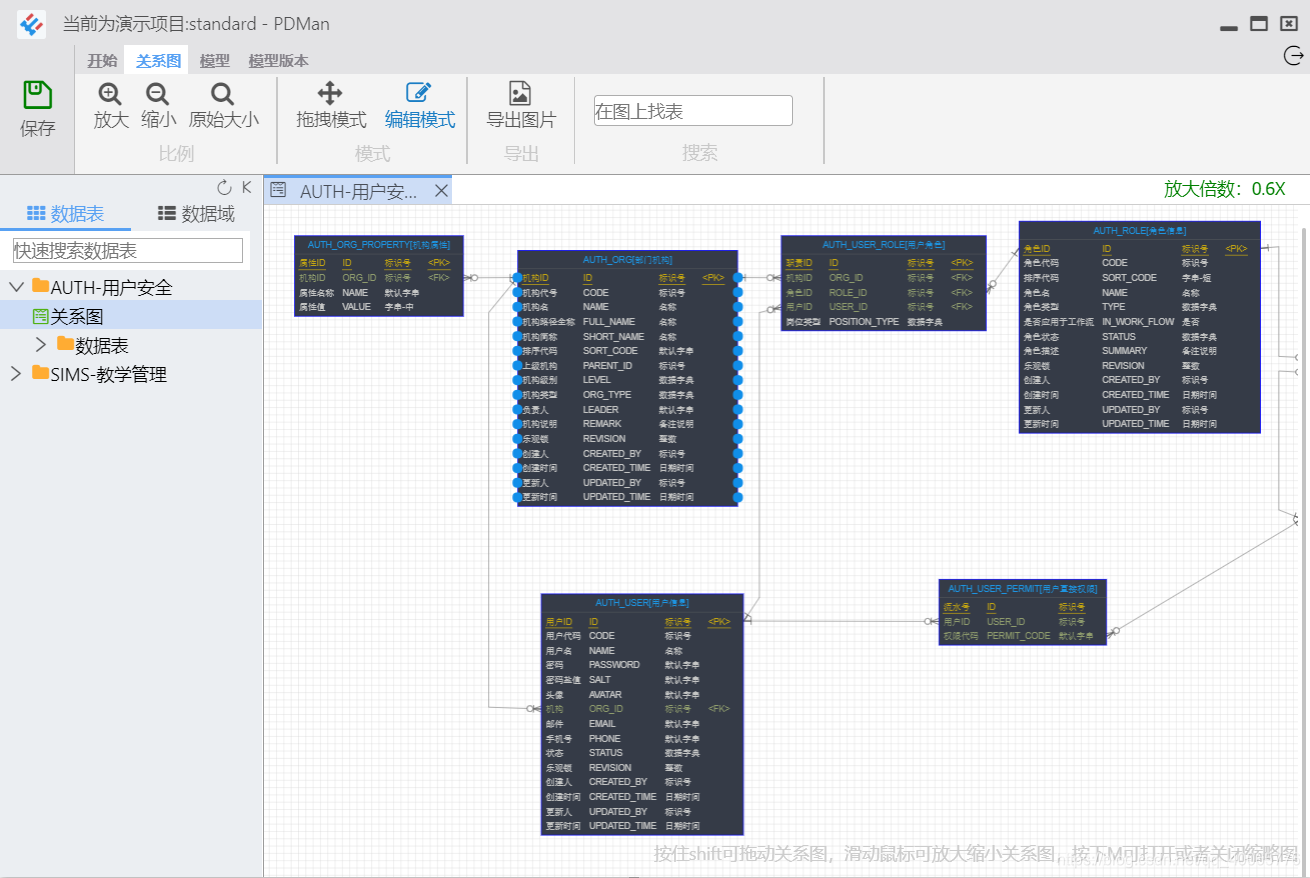The height and width of the screenshot is (878, 1310).
Task: Close the AUTH-用户安... diagram tab
Action: pyautogui.click(x=441, y=191)
